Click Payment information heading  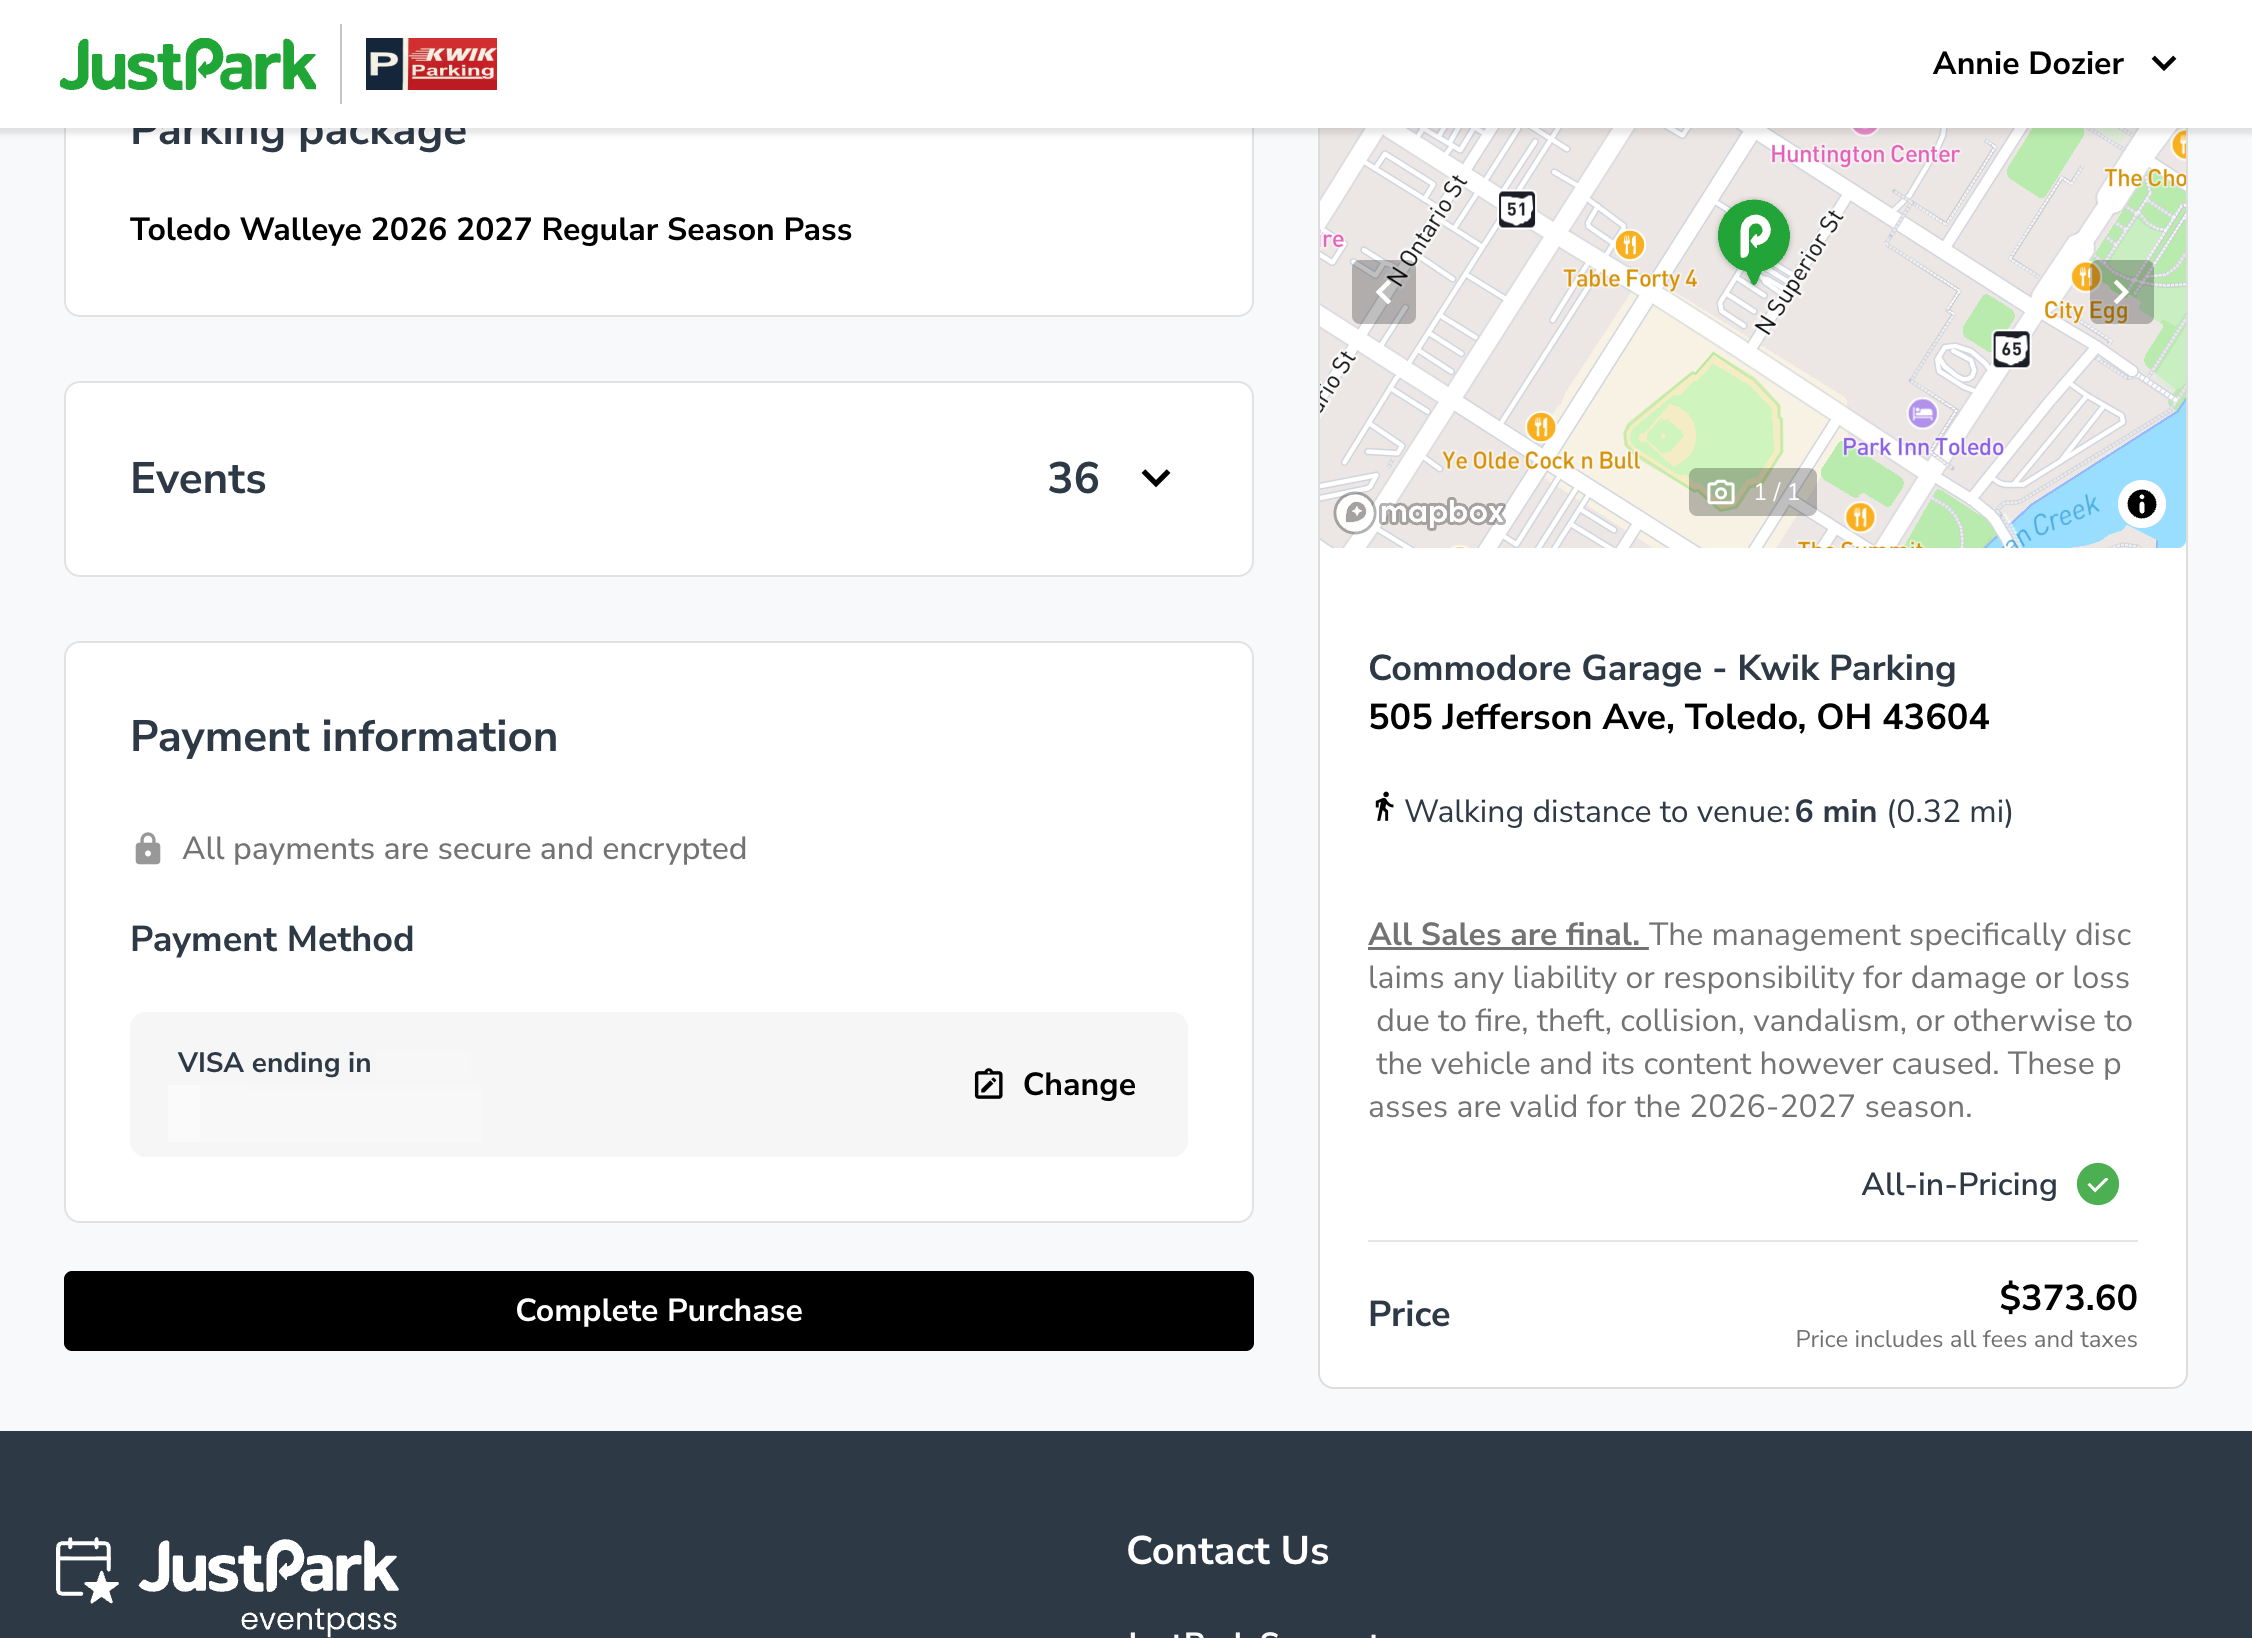point(344,737)
